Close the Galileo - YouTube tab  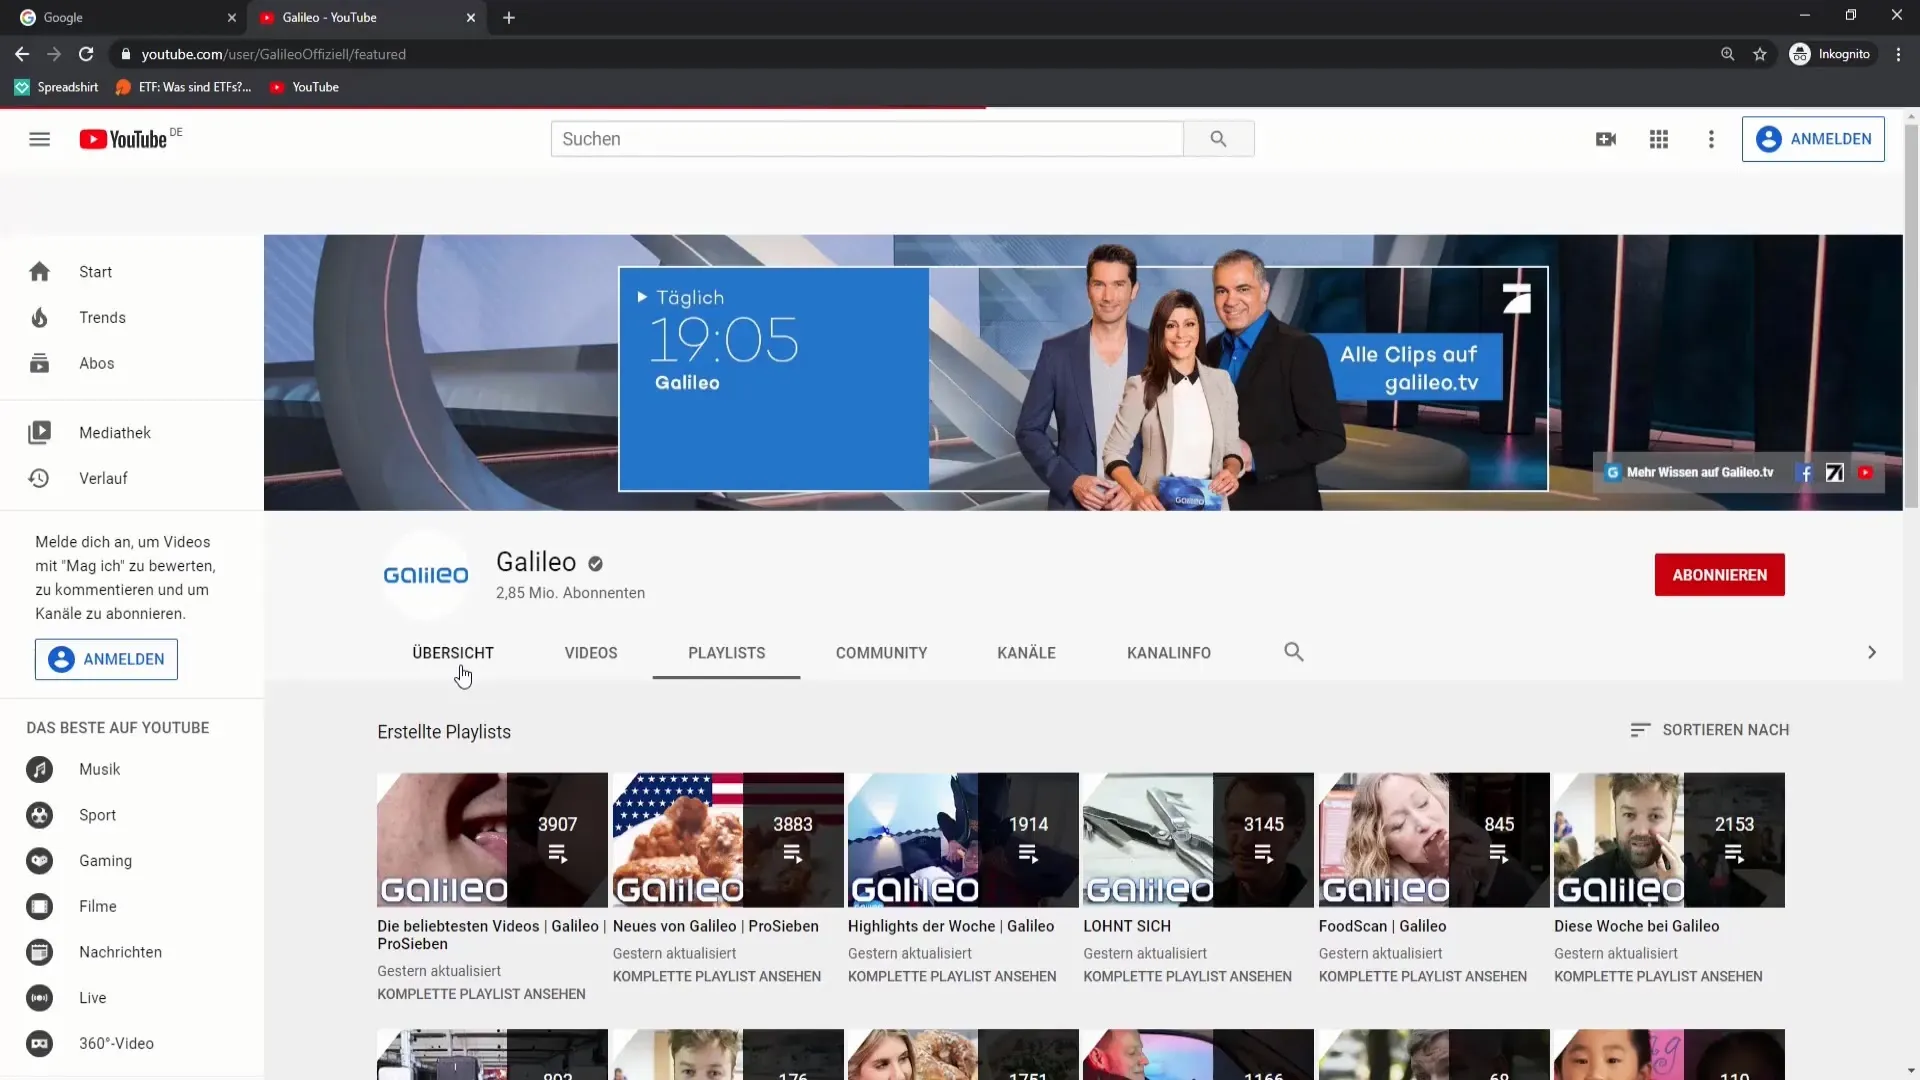click(471, 18)
